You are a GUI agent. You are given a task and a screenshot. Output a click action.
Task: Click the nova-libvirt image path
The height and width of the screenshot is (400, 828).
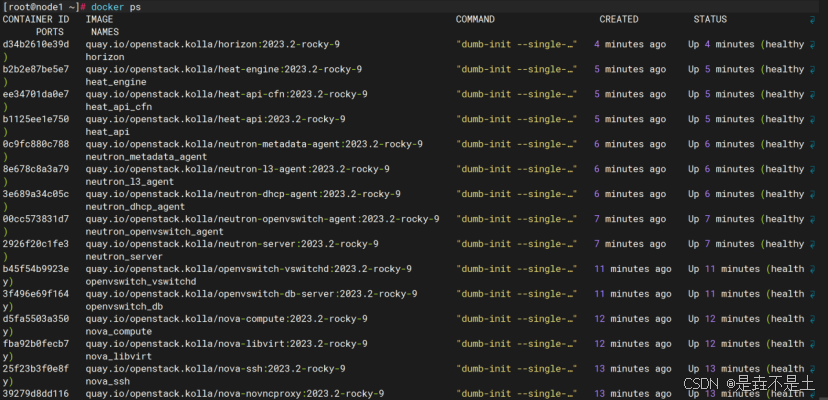(x=227, y=343)
